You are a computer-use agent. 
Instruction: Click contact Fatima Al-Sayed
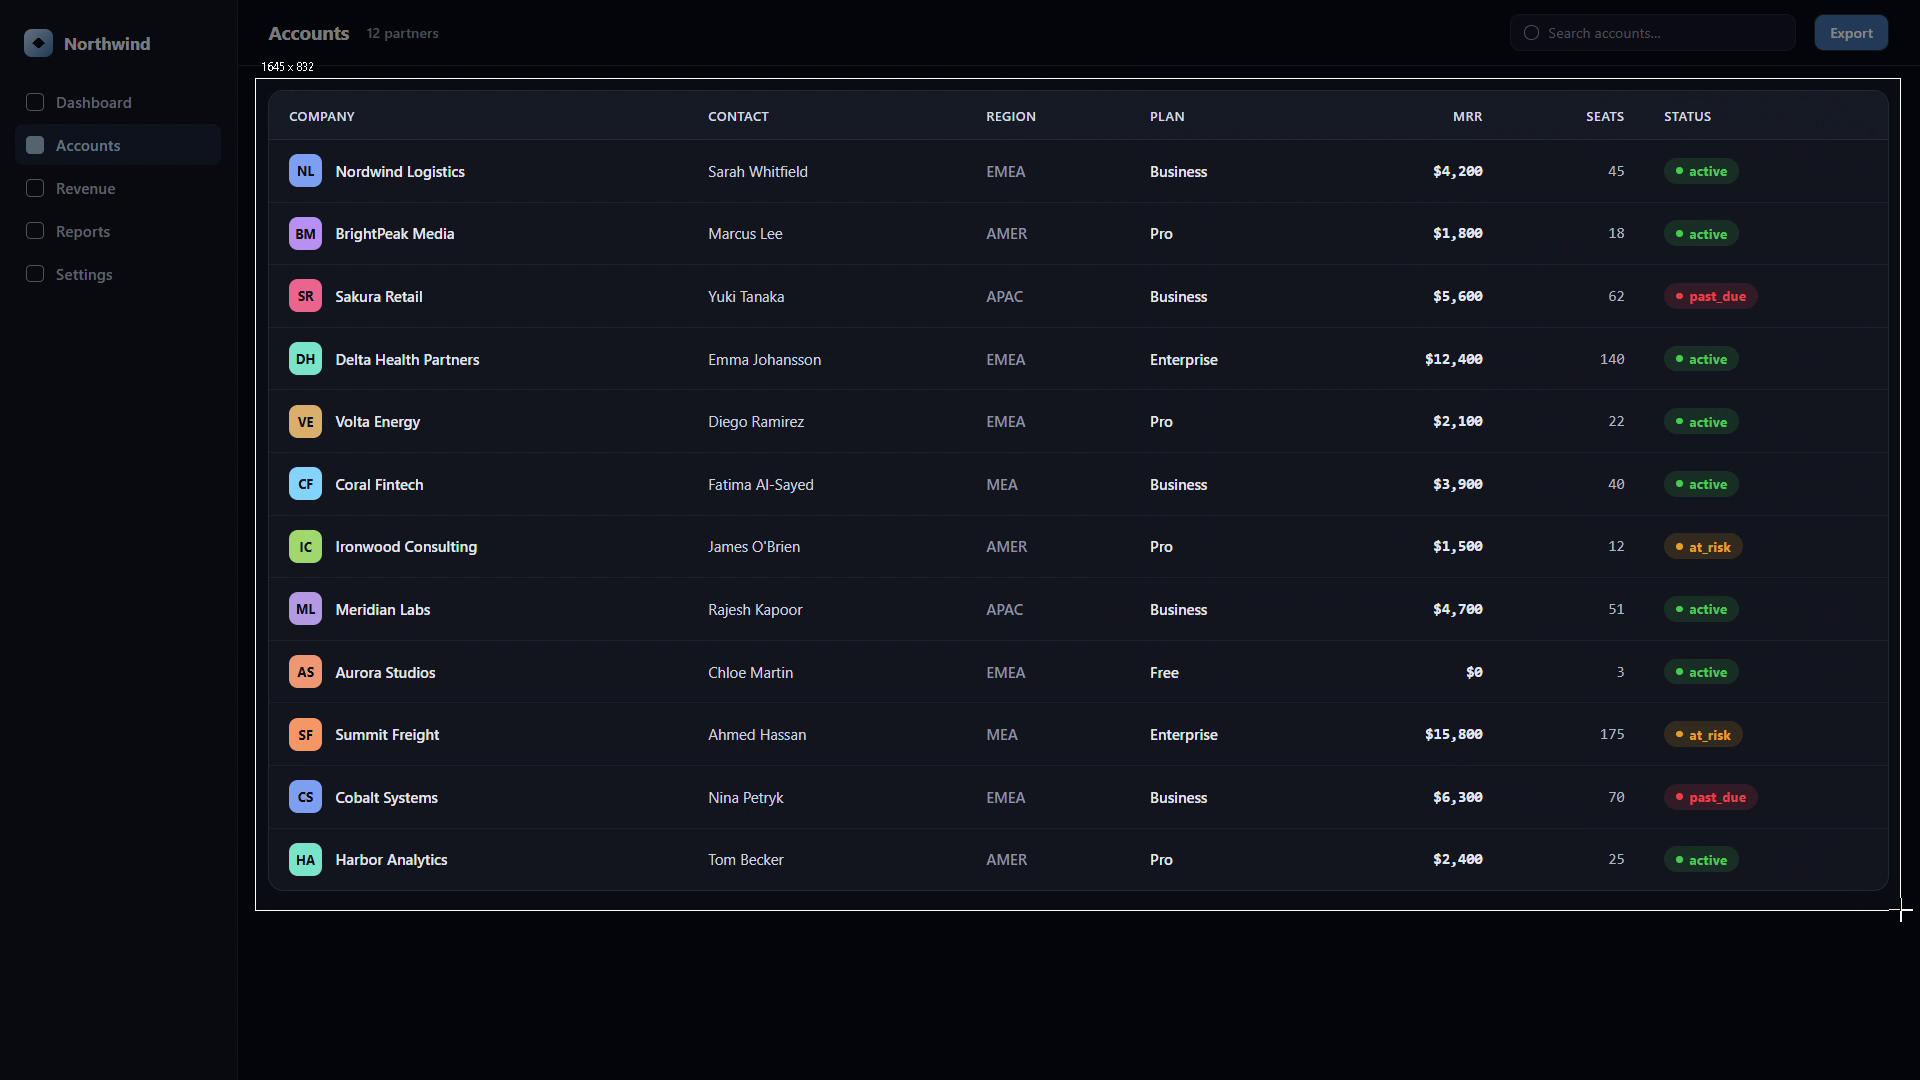click(761, 485)
